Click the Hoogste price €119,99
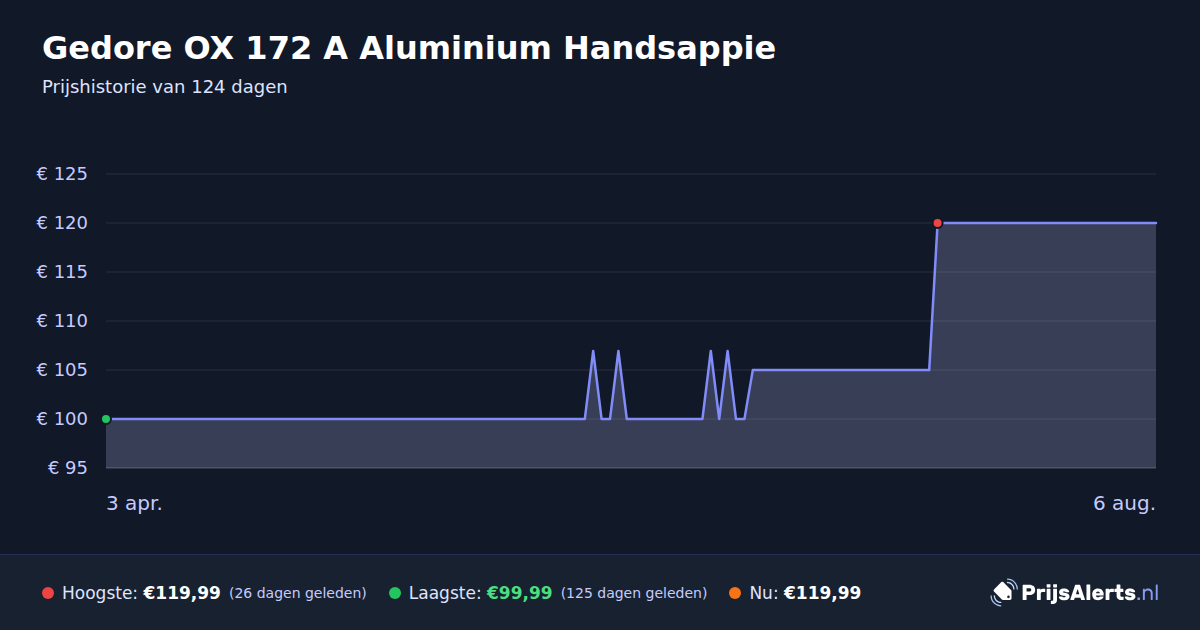This screenshot has width=1200, height=630. pyautogui.click(x=182, y=593)
